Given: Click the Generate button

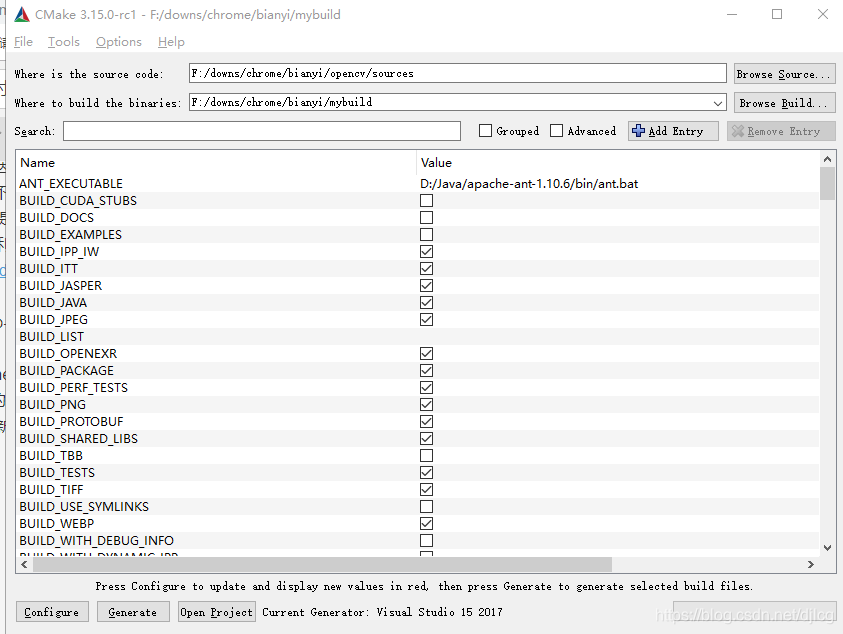Looking at the screenshot, I should pos(133,612).
